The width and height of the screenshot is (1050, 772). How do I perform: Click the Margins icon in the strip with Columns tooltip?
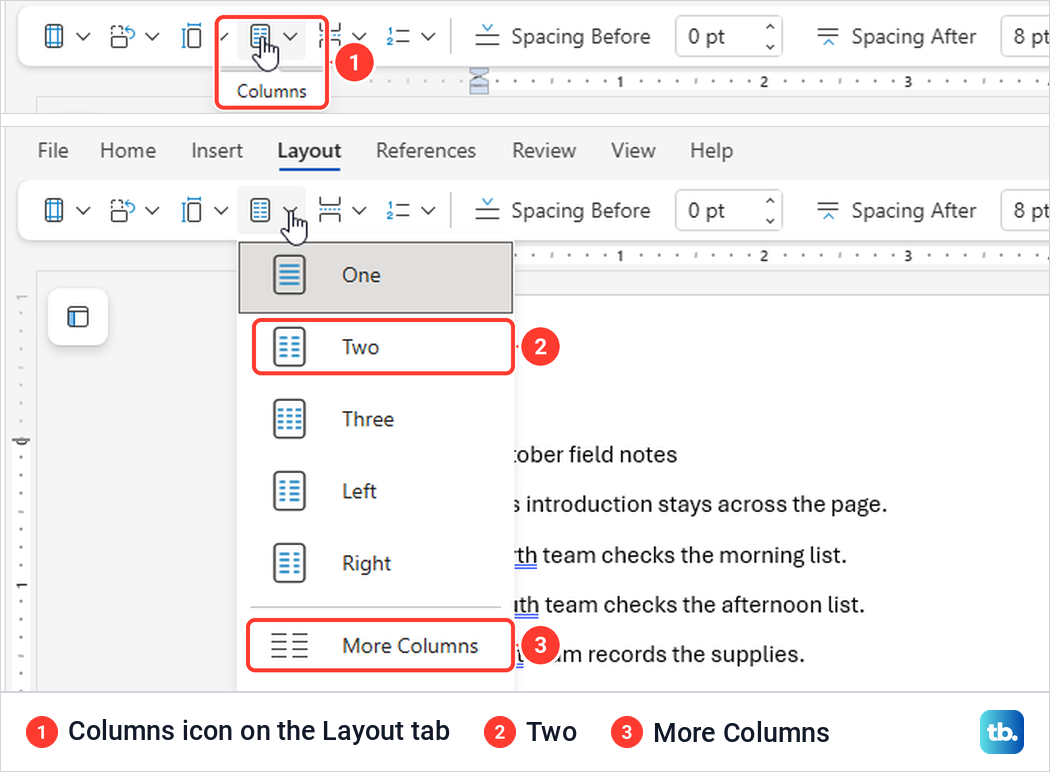(x=54, y=36)
